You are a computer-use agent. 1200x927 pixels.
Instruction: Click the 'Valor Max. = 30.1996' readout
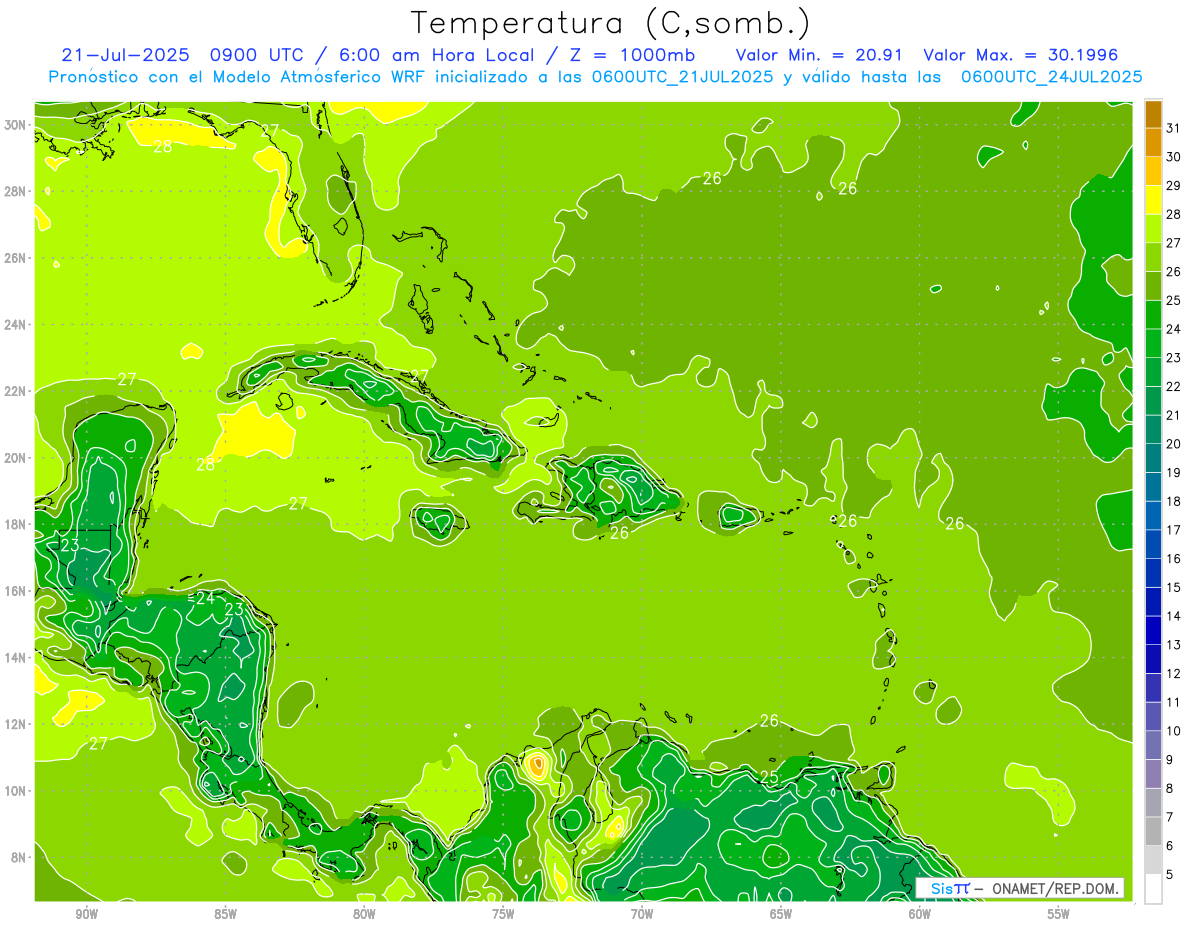1020,56
